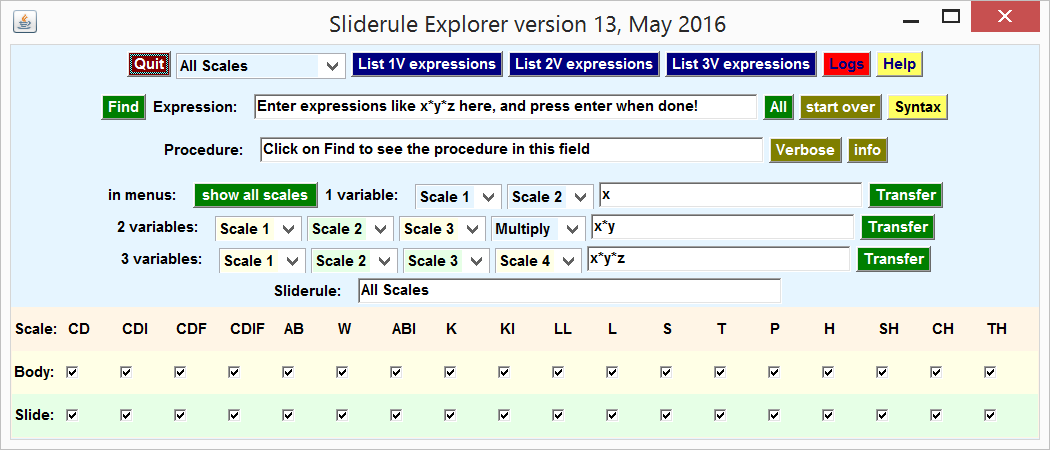Click the green Find button
1050x450 pixels.
tap(123, 107)
